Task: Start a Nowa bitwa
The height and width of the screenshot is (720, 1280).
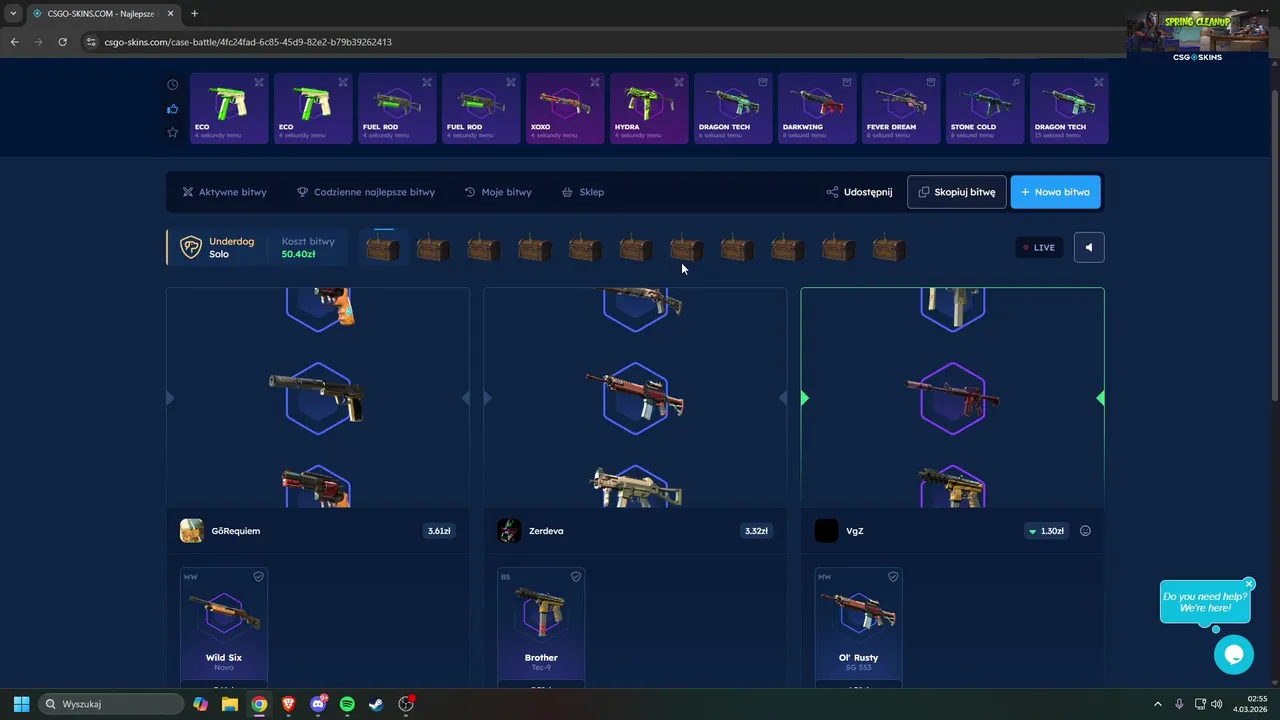Action: pyautogui.click(x=1056, y=192)
